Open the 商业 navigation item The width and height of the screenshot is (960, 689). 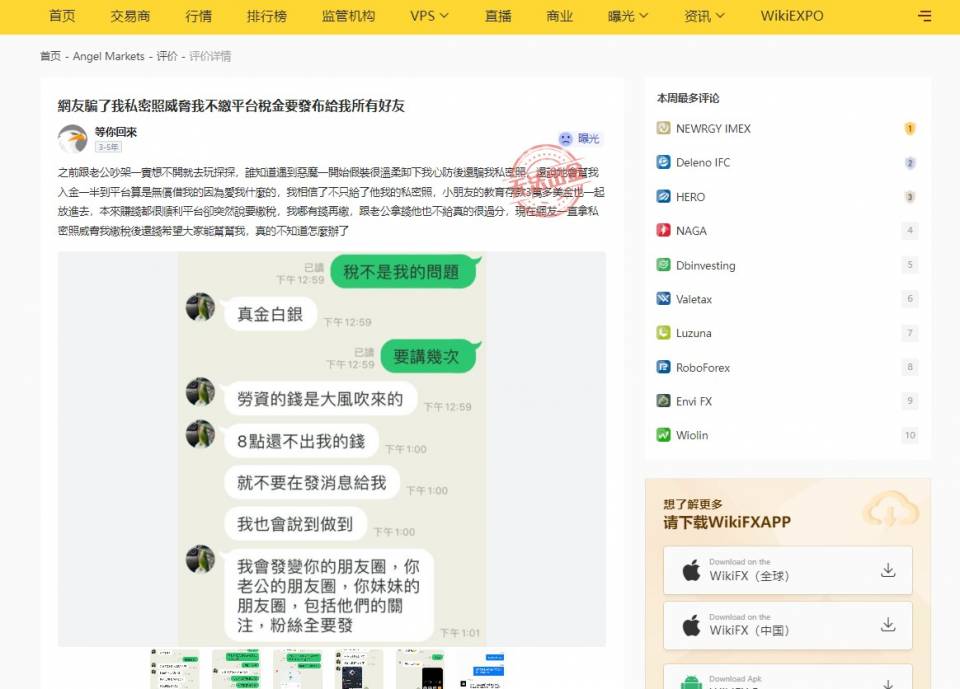click(560, 16)
